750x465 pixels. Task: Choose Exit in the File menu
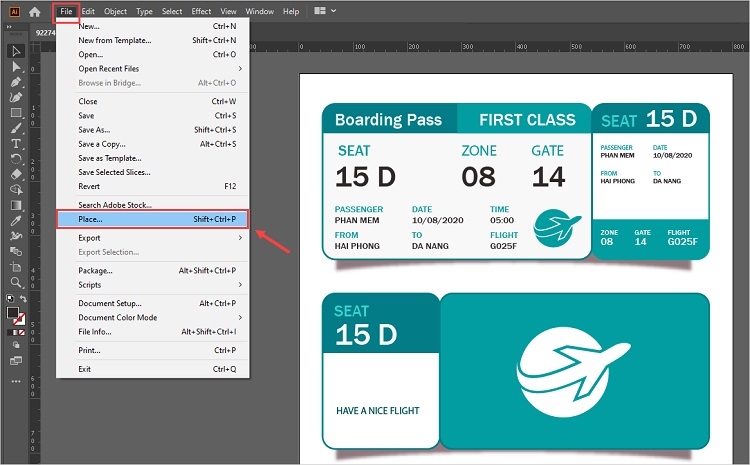[153, 369]
